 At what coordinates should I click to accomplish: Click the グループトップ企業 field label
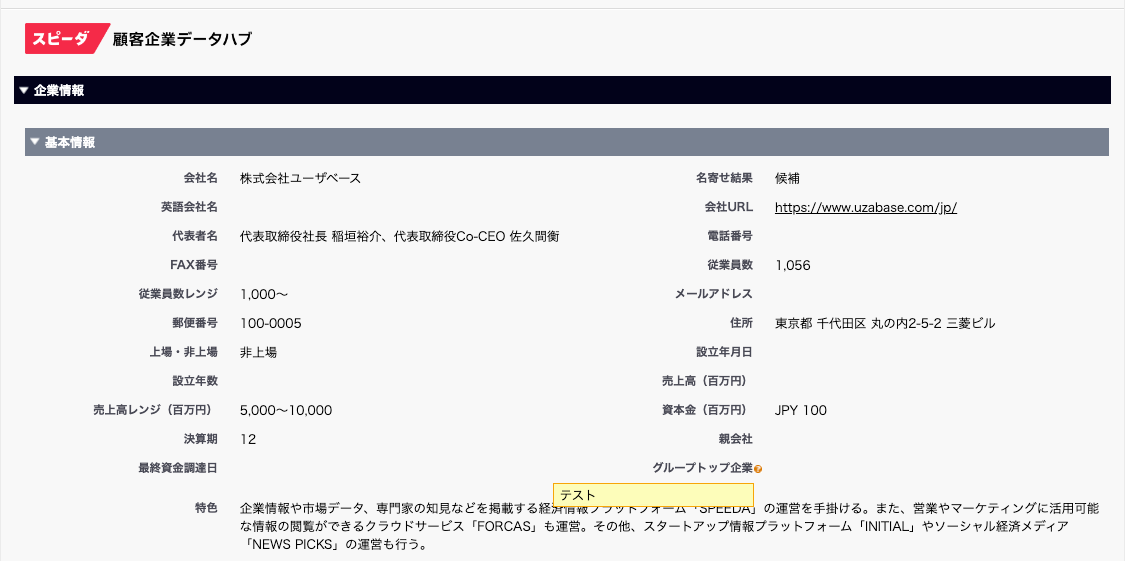(701, 468)
